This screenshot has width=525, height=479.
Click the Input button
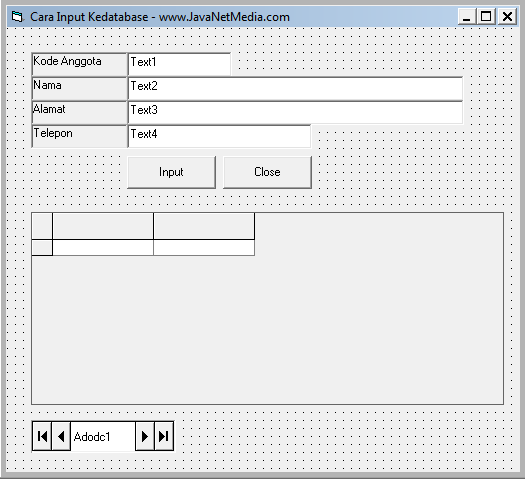(171, 172)
